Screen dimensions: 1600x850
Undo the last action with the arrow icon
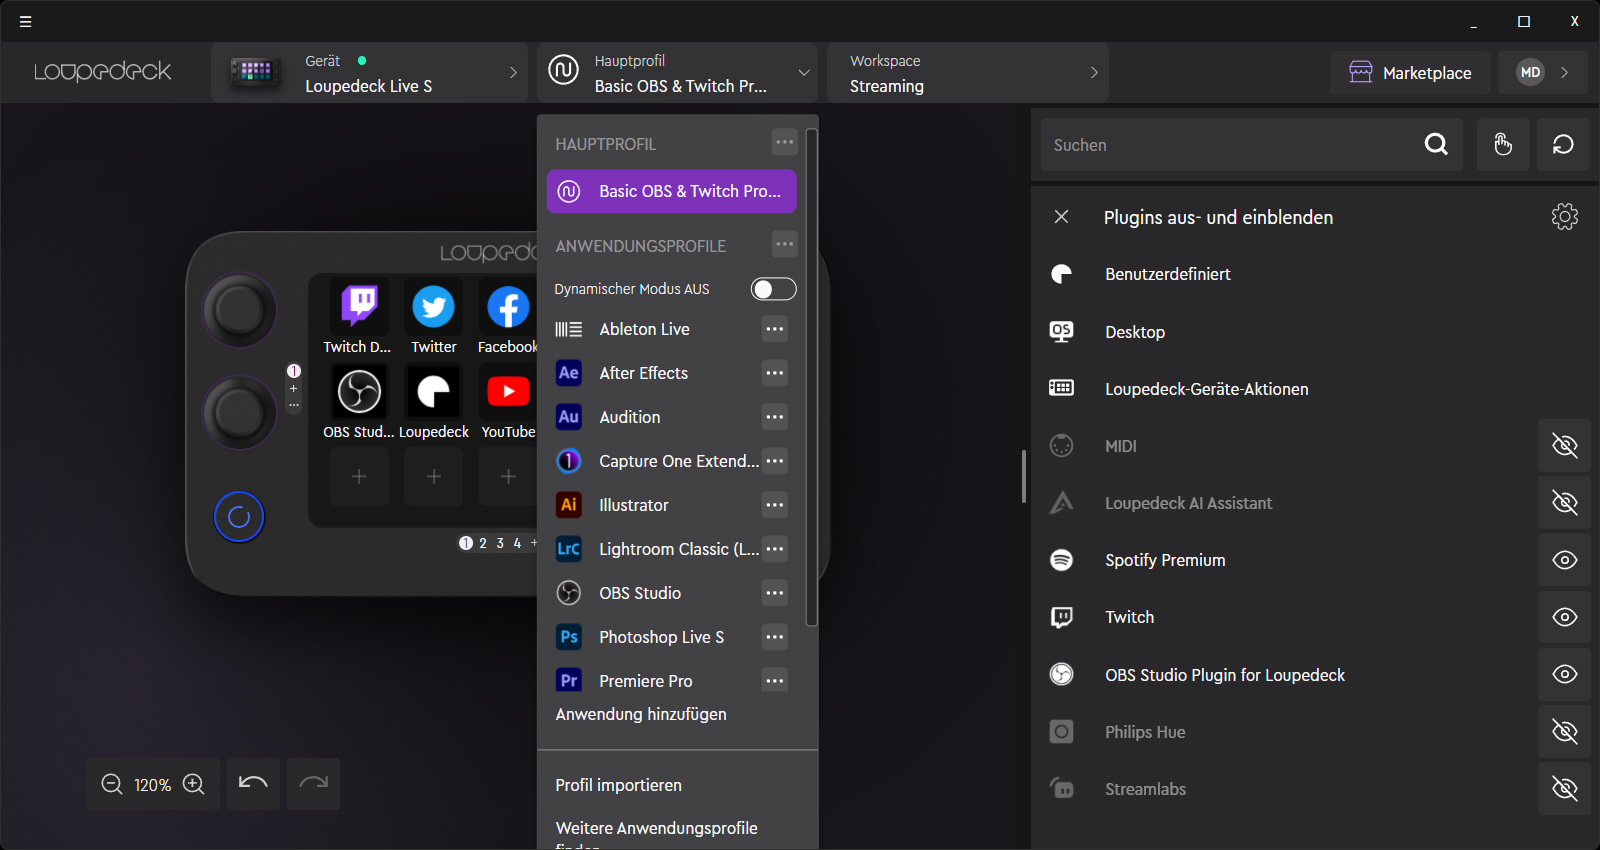tap(253, 784)
